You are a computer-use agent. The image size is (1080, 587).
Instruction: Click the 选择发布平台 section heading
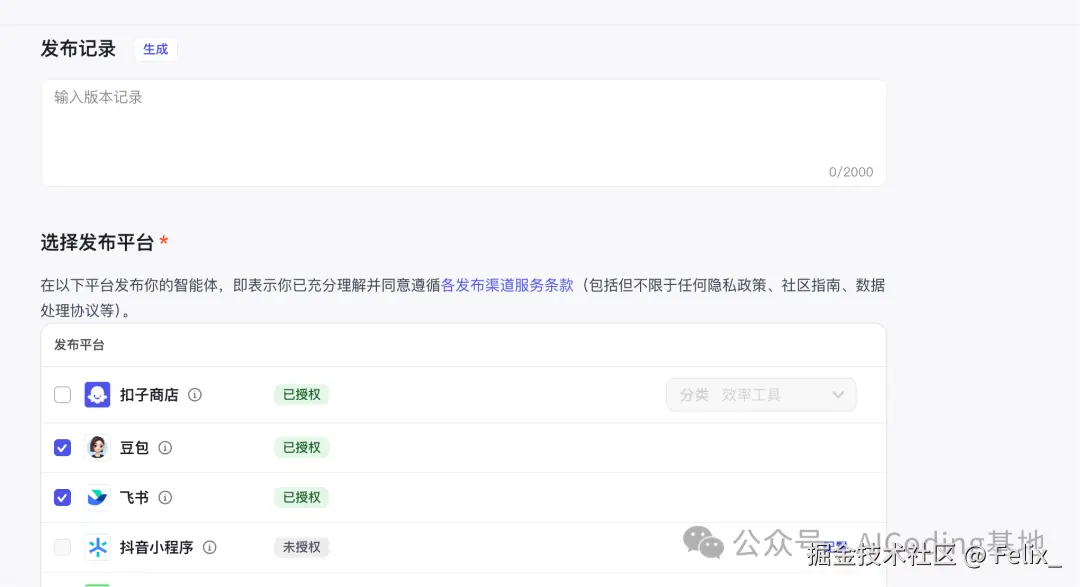tap(97, 243)
